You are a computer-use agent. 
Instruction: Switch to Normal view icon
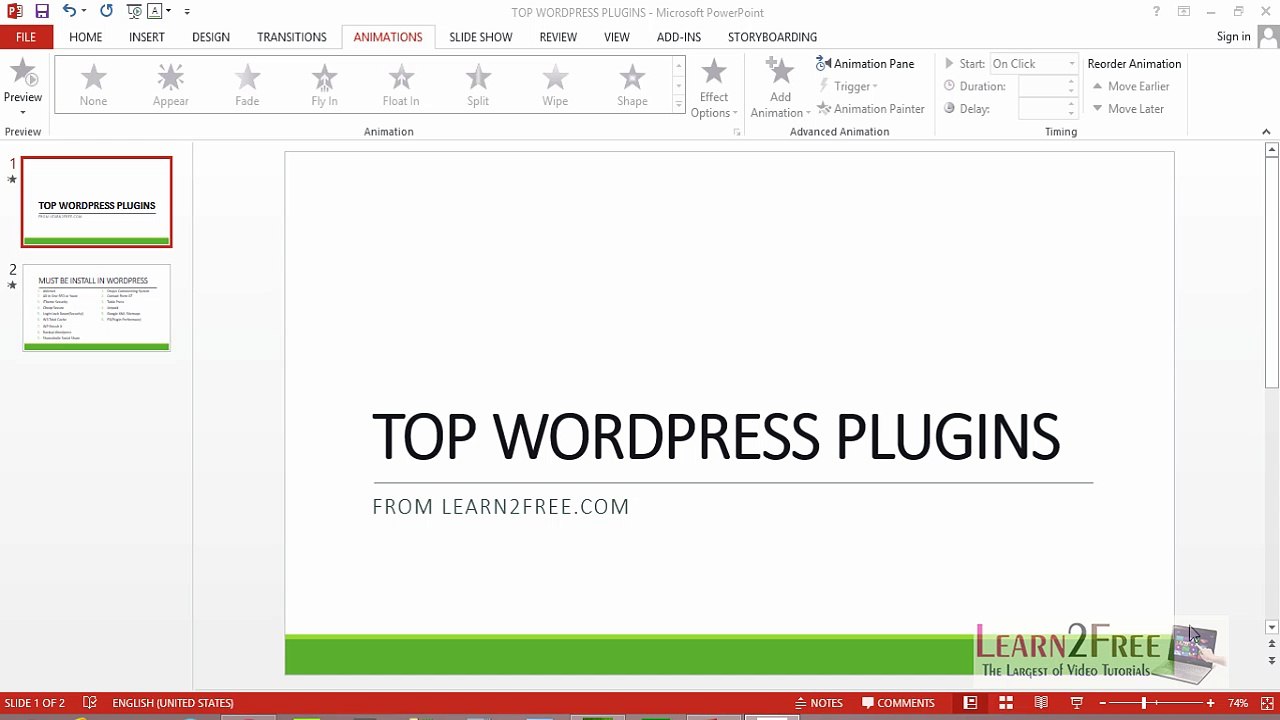[970, 703]
